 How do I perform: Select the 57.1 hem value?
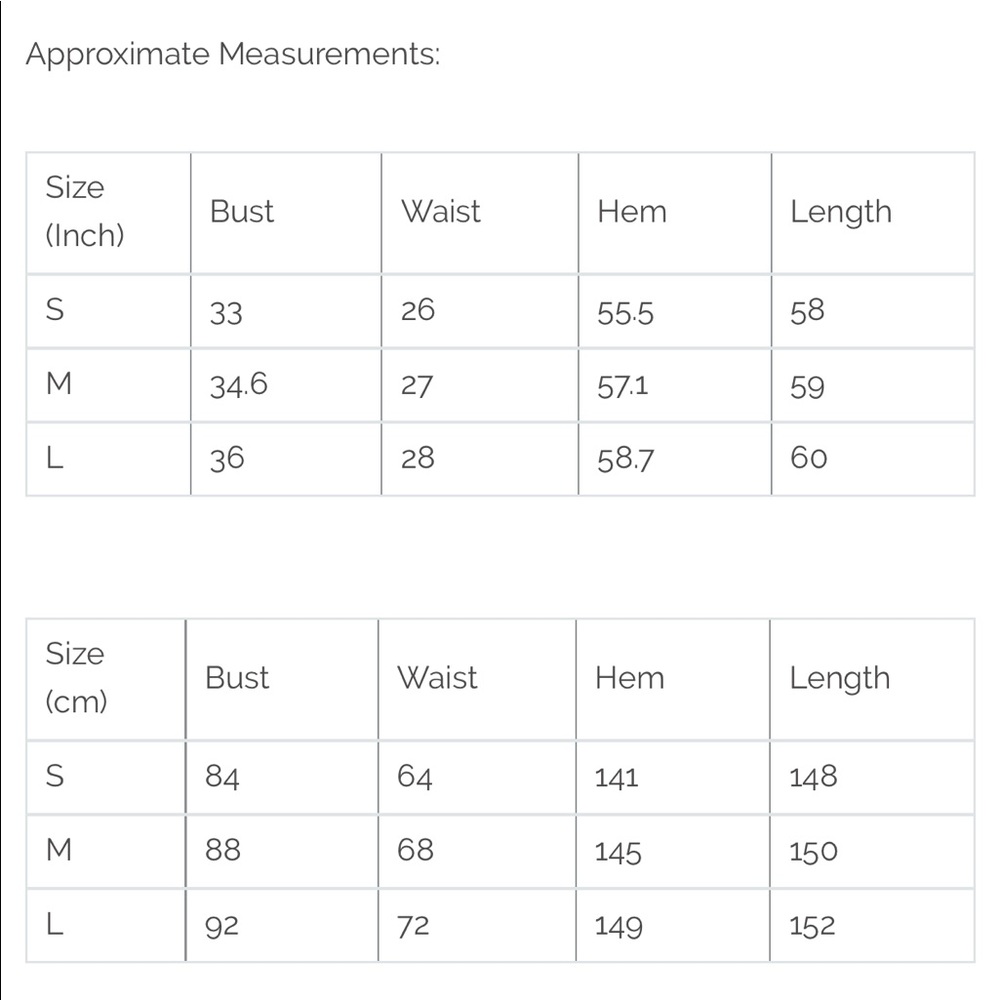623,385
